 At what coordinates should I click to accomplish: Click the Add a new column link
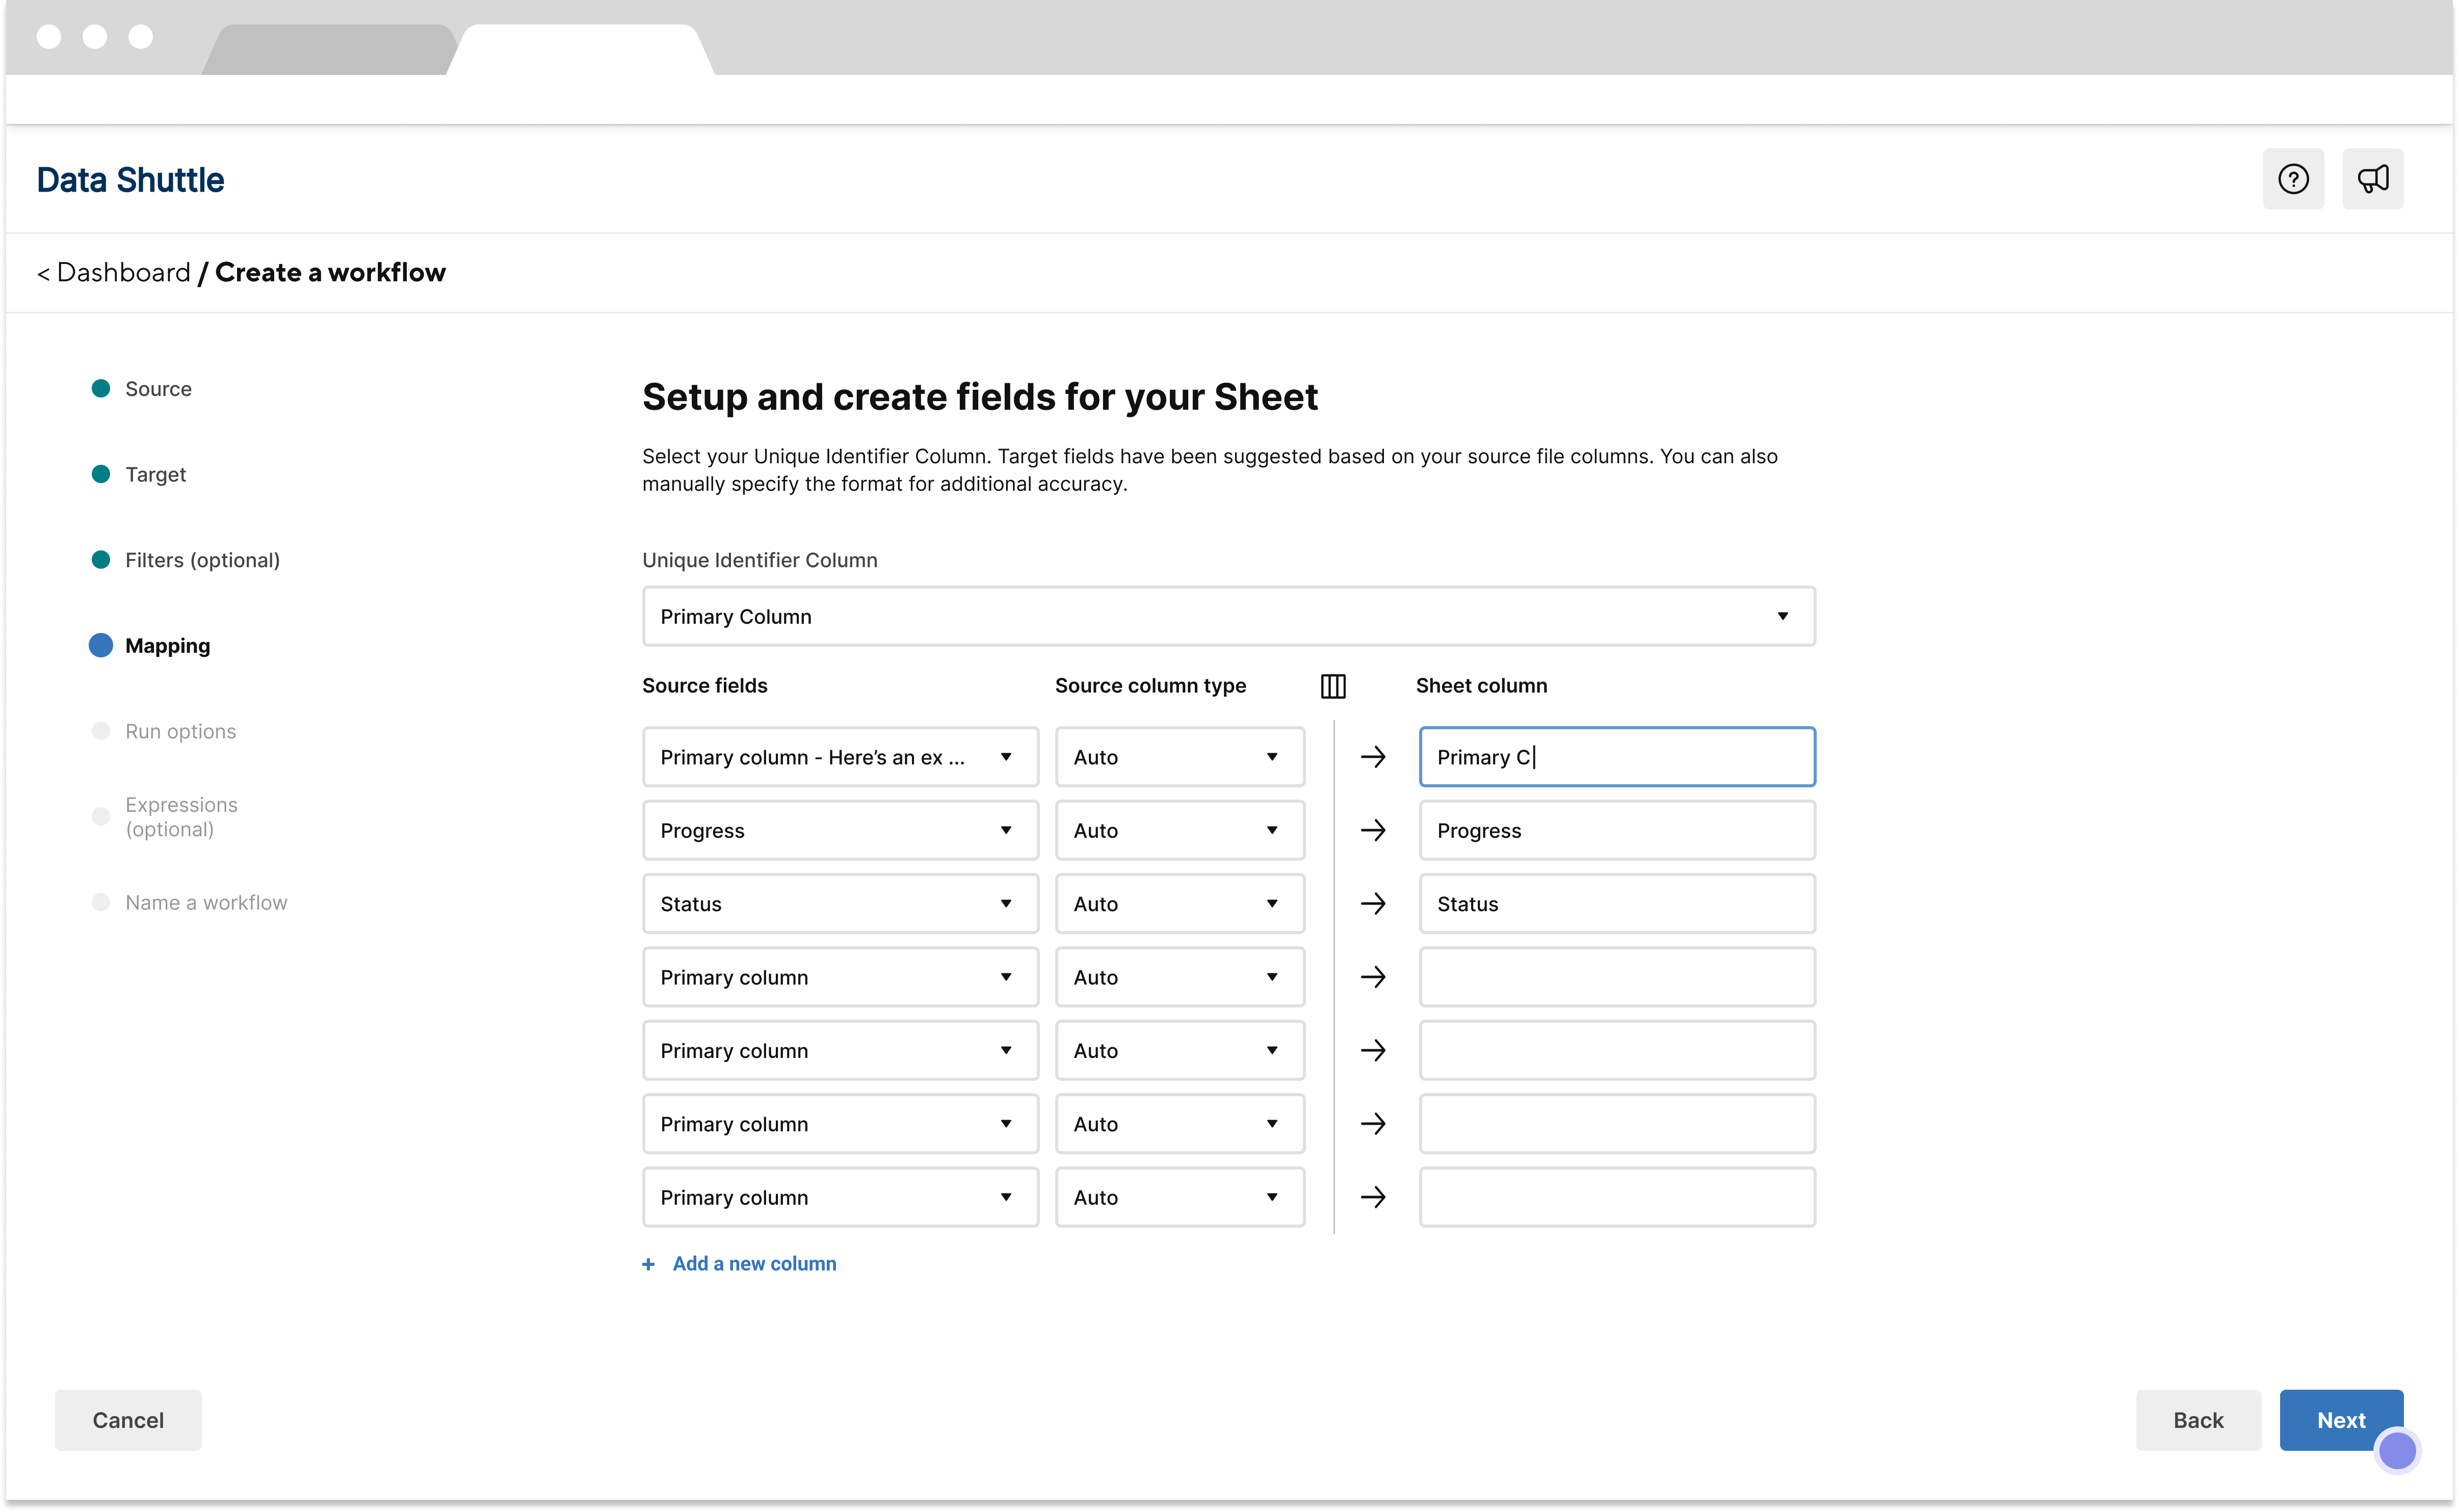point(753,1264)
